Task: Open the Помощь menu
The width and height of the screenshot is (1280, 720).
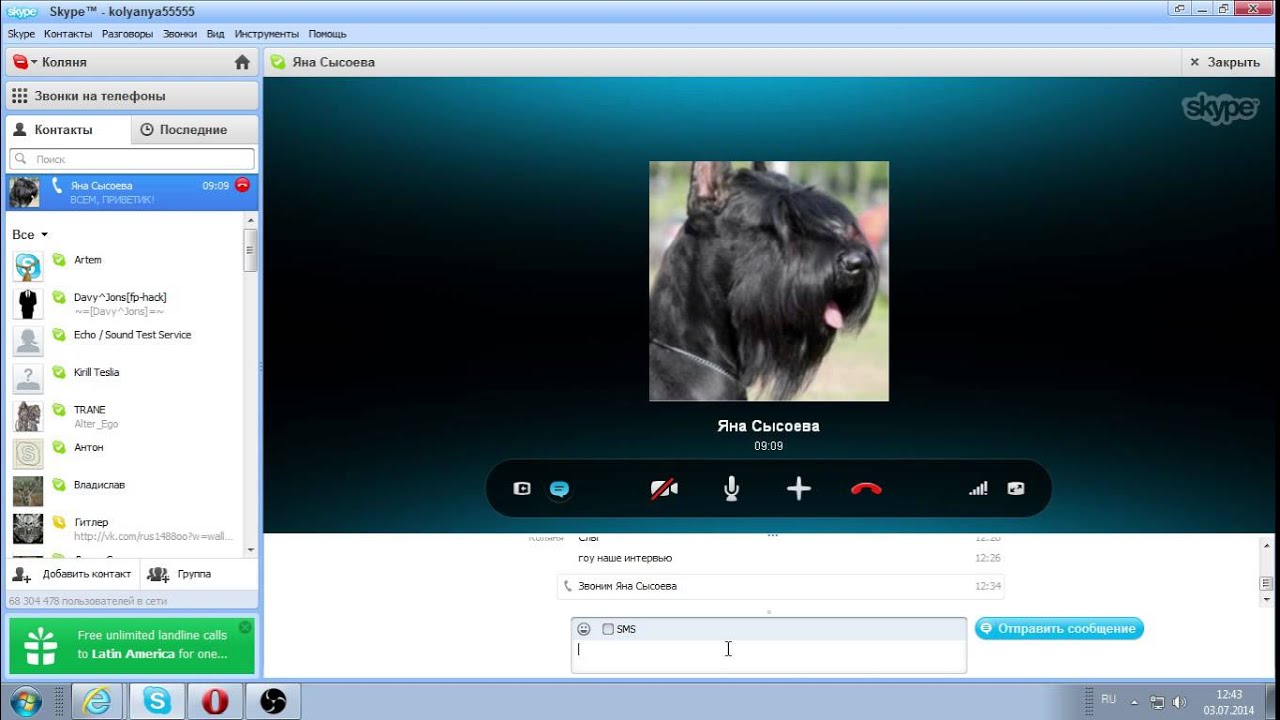Action: [x=327, y=34]
